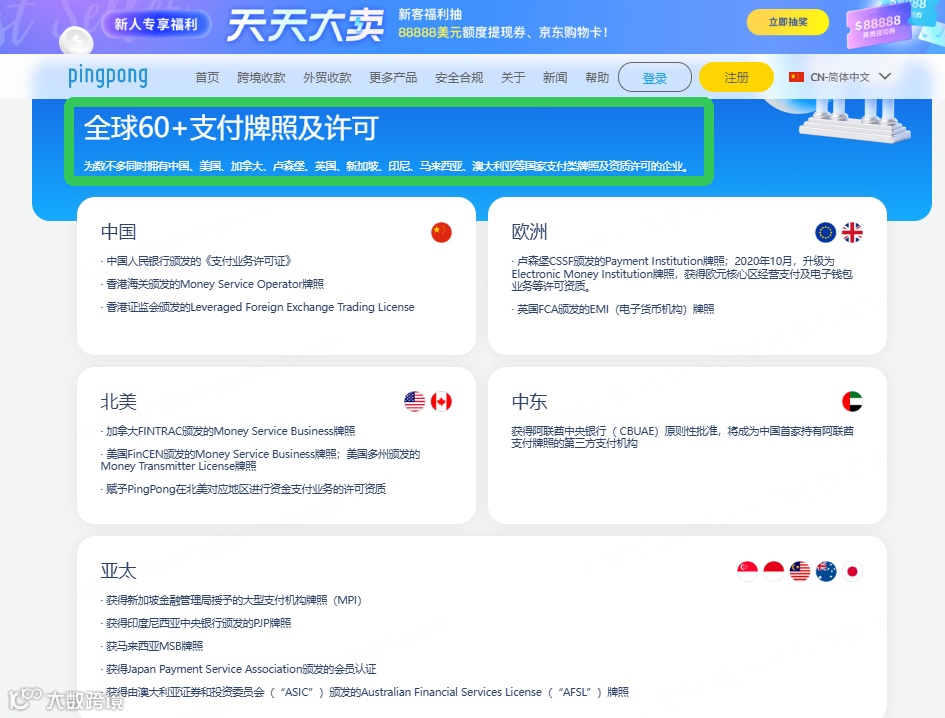The height and width of the screenshot is (718, 945).
Task: Click the 立即抽奖 banner button
Action: tap(788, 22)
